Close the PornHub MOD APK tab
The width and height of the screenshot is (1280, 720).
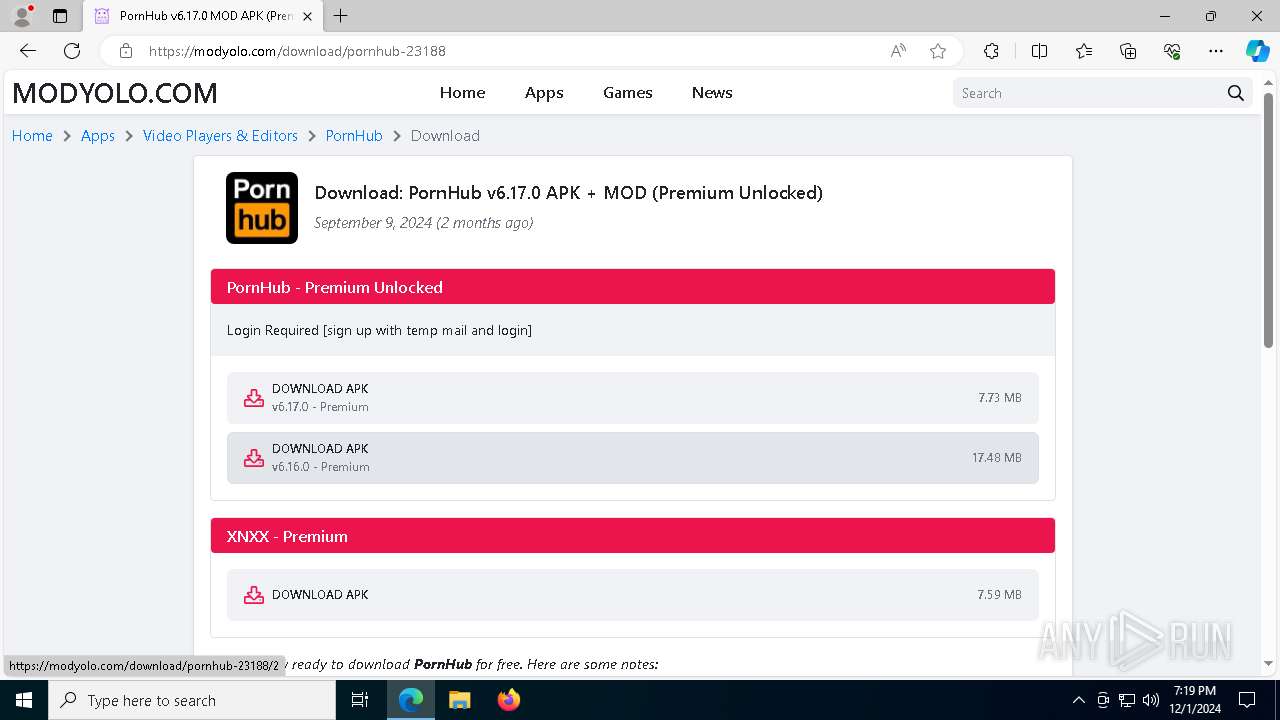(308, 16)
